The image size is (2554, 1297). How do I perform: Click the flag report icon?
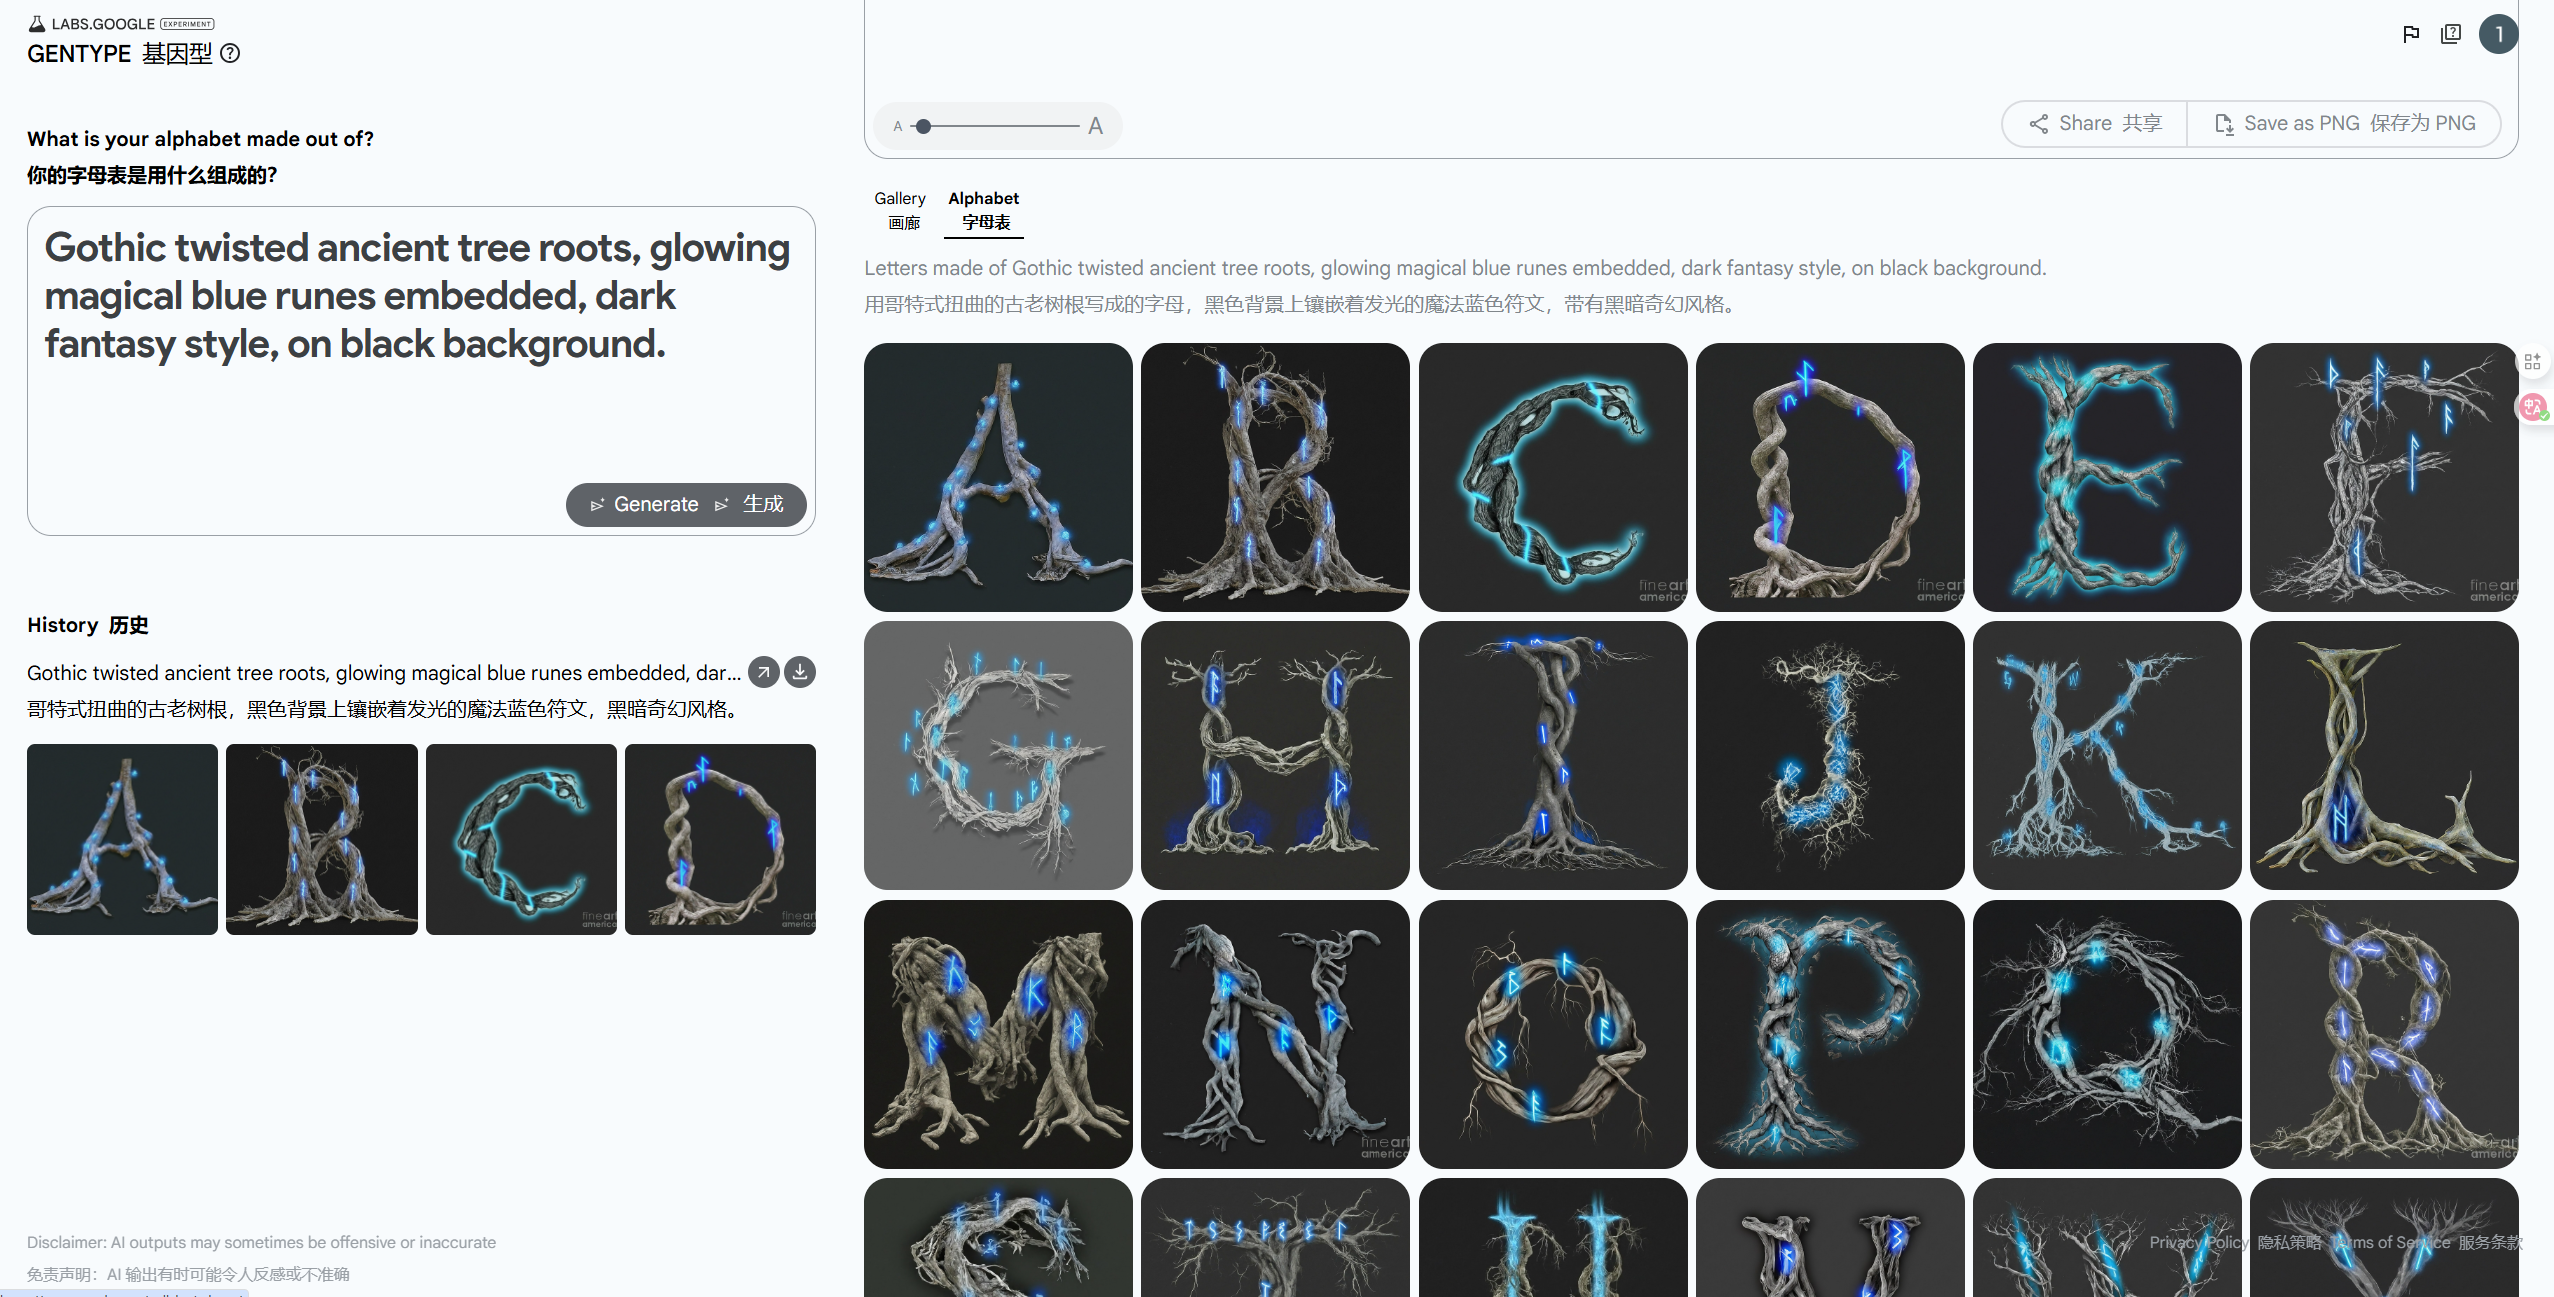click(2411, 34)
